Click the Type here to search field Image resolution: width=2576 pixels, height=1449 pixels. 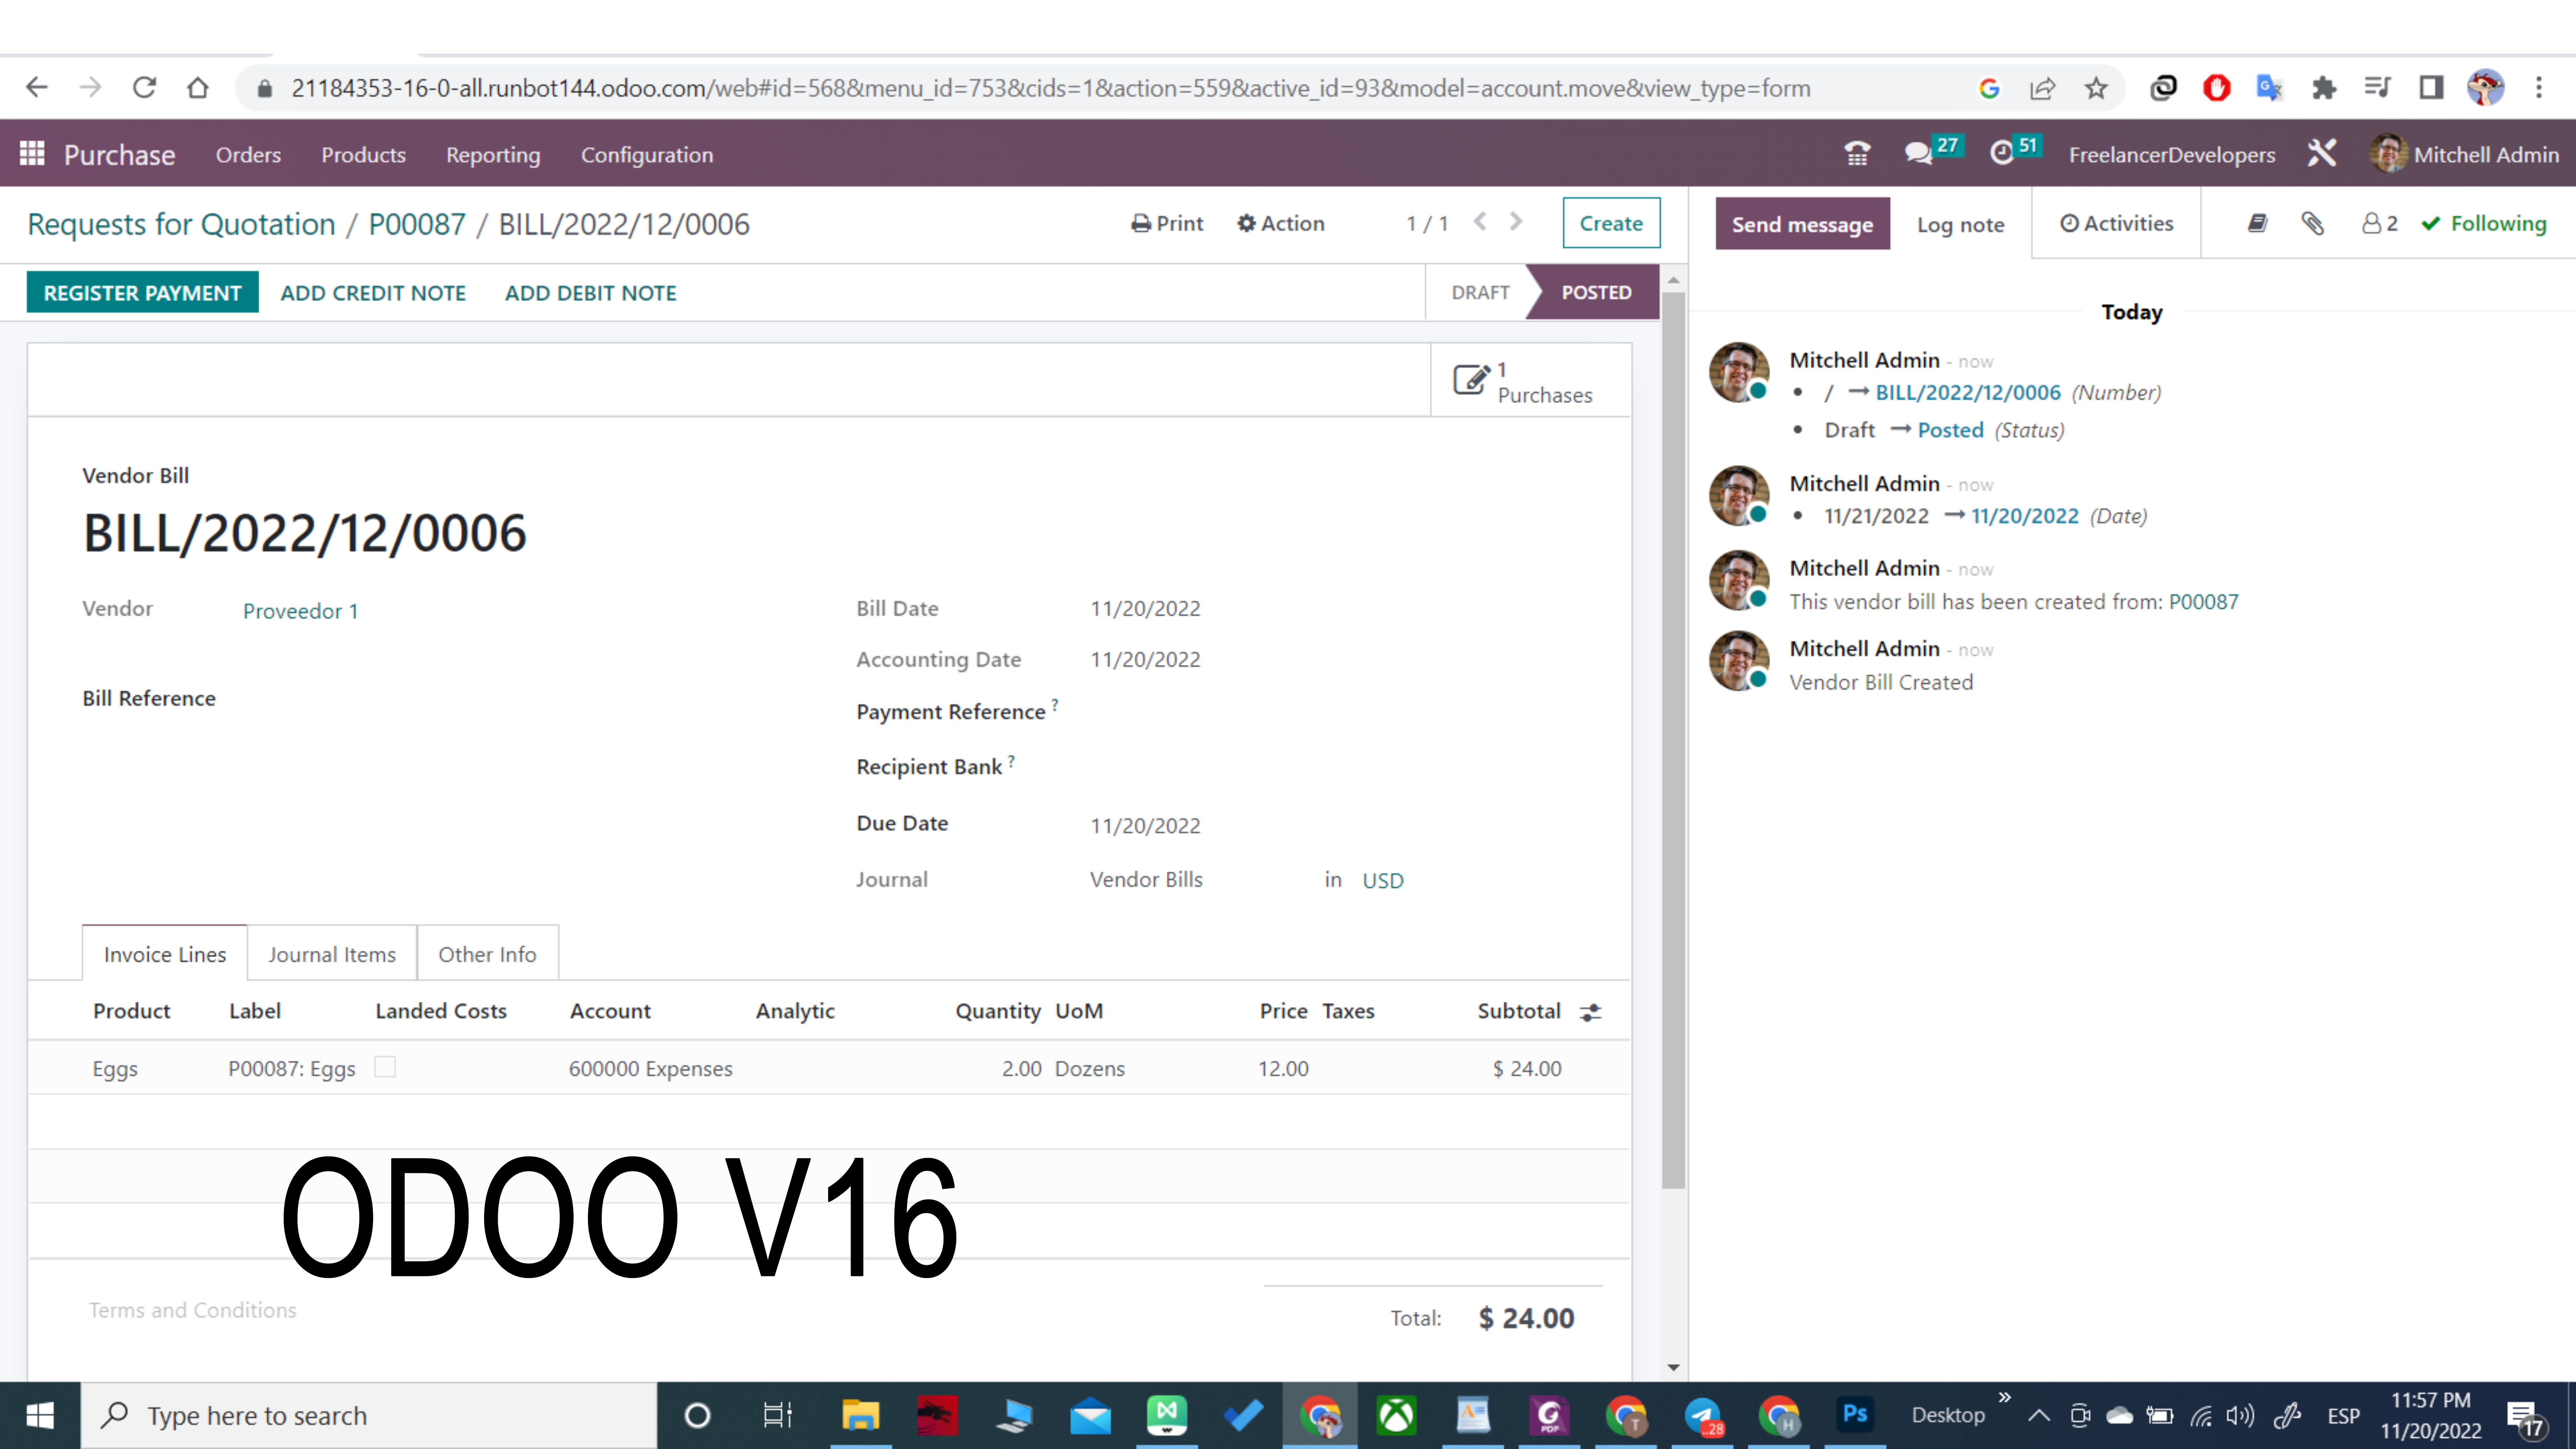click(350, 1415)
